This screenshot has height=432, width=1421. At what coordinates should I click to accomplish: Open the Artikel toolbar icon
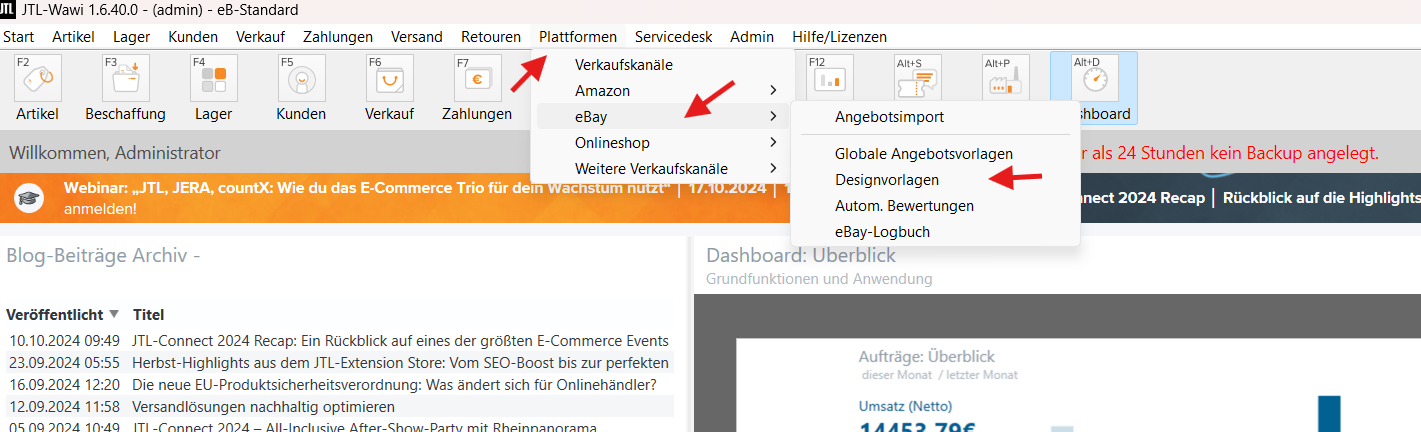37,79
